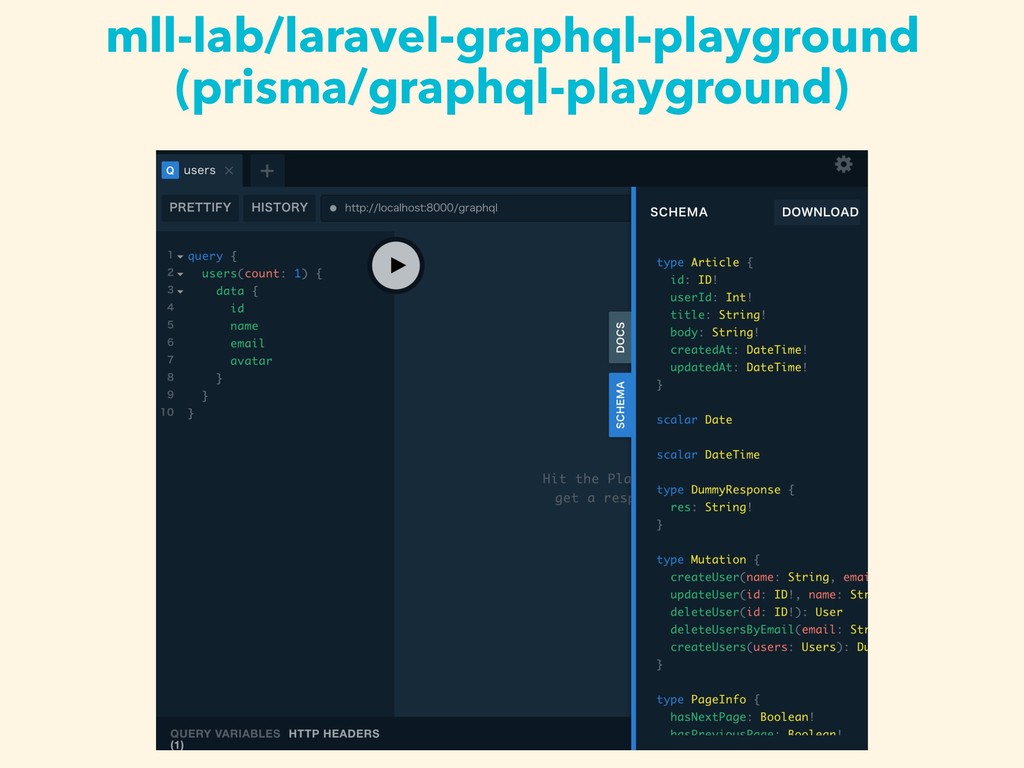Click 'type Article' in schema

[x=698, y=263]
